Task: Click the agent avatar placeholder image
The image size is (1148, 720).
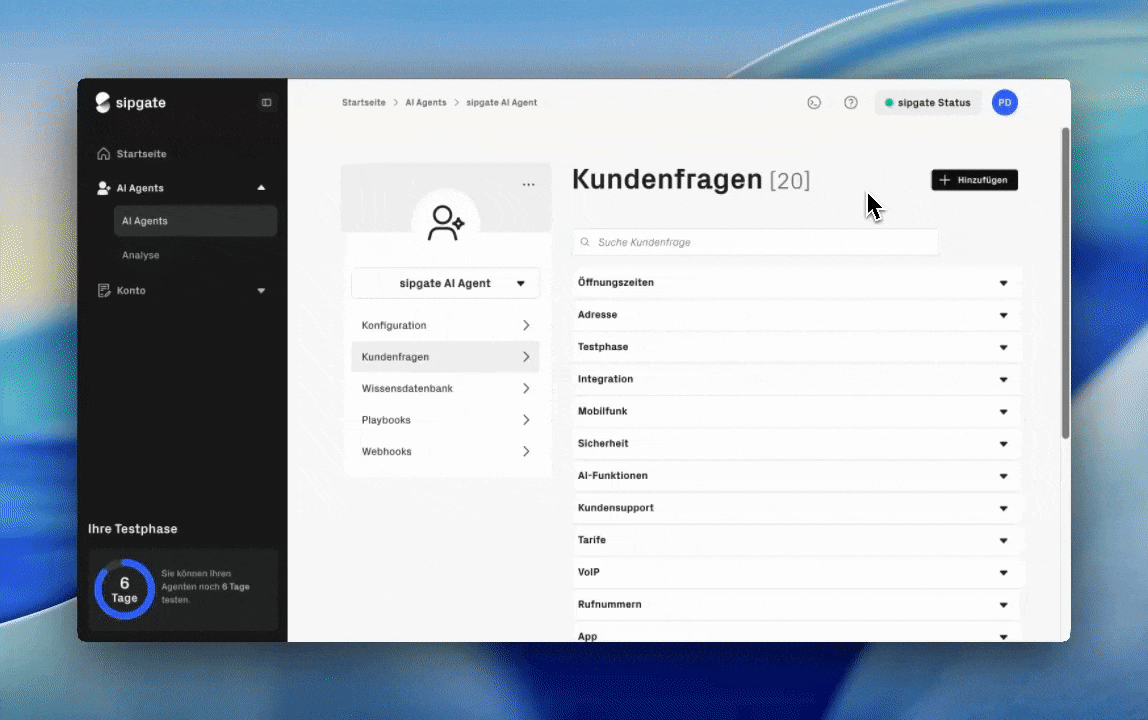Action: 445,223
